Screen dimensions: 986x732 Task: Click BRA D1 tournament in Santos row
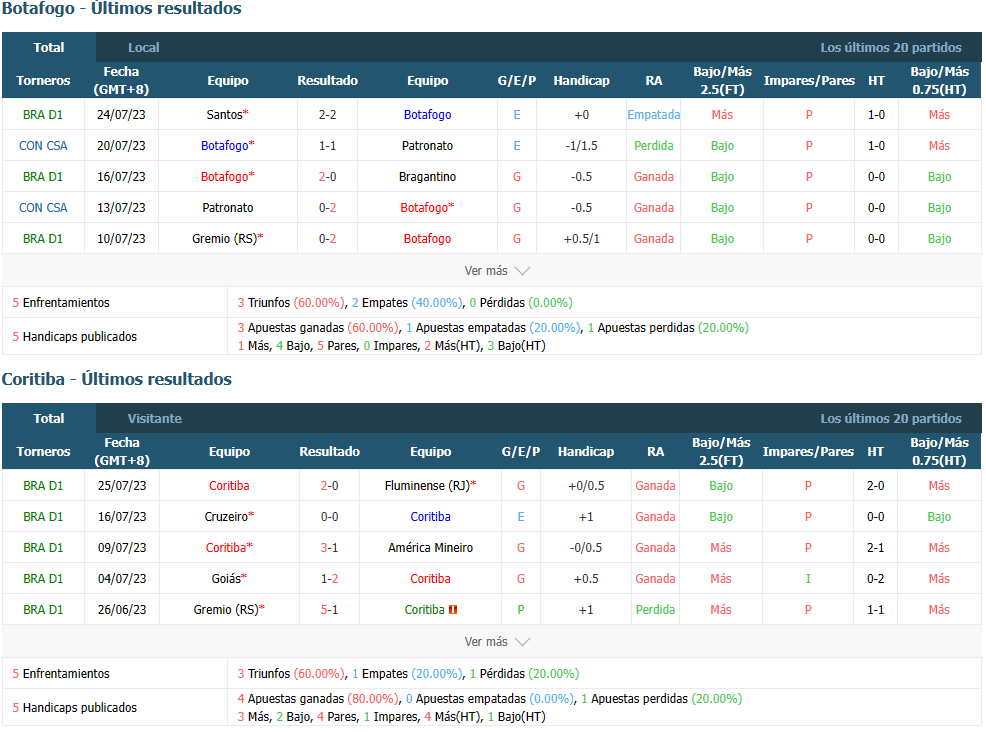click(43, 115)
